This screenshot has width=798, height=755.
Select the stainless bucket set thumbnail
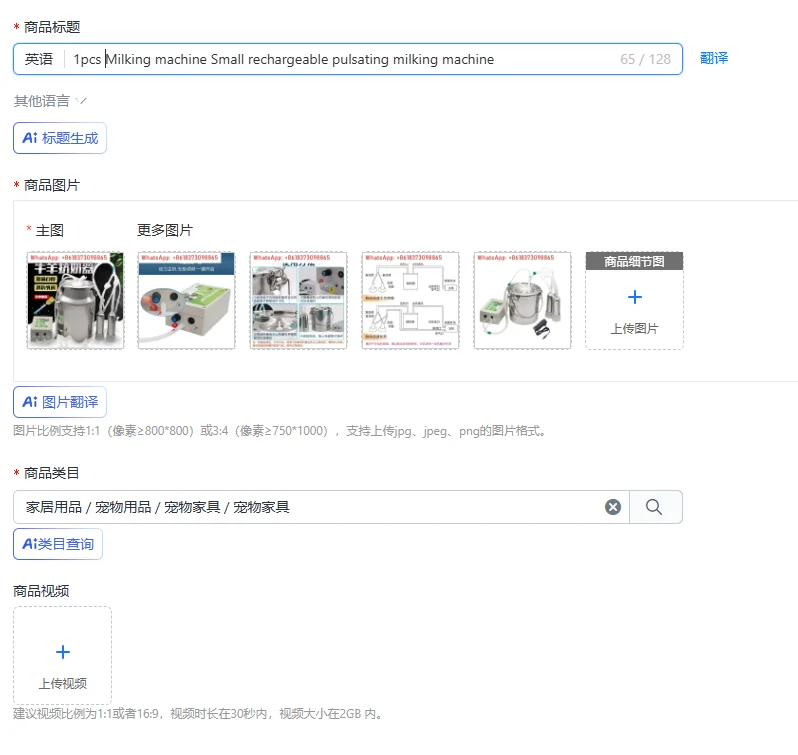pyautogui.click(x=522, y=300)
